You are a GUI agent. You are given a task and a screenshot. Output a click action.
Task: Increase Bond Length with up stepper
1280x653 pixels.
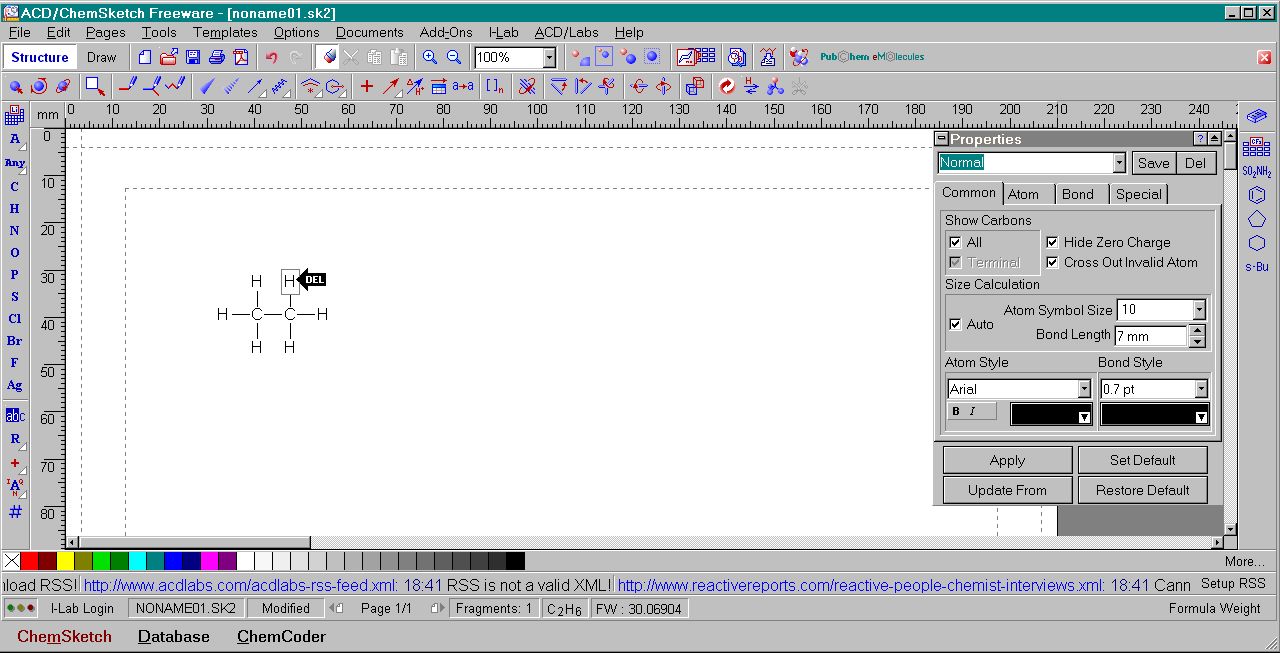click(x=1198, y=330)
